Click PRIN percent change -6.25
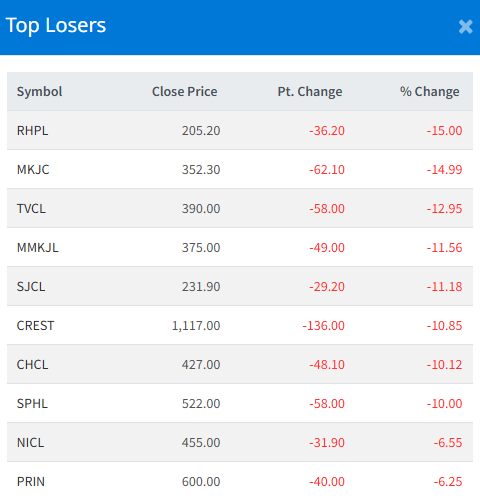The image size is (480, 498). (448, 482)
